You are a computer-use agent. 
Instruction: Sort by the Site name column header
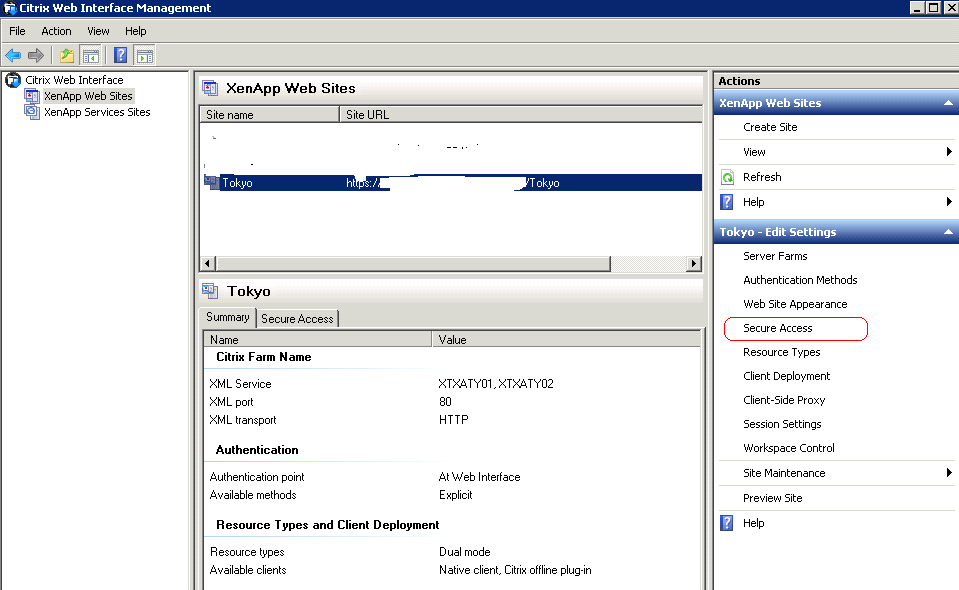[270, 114]
